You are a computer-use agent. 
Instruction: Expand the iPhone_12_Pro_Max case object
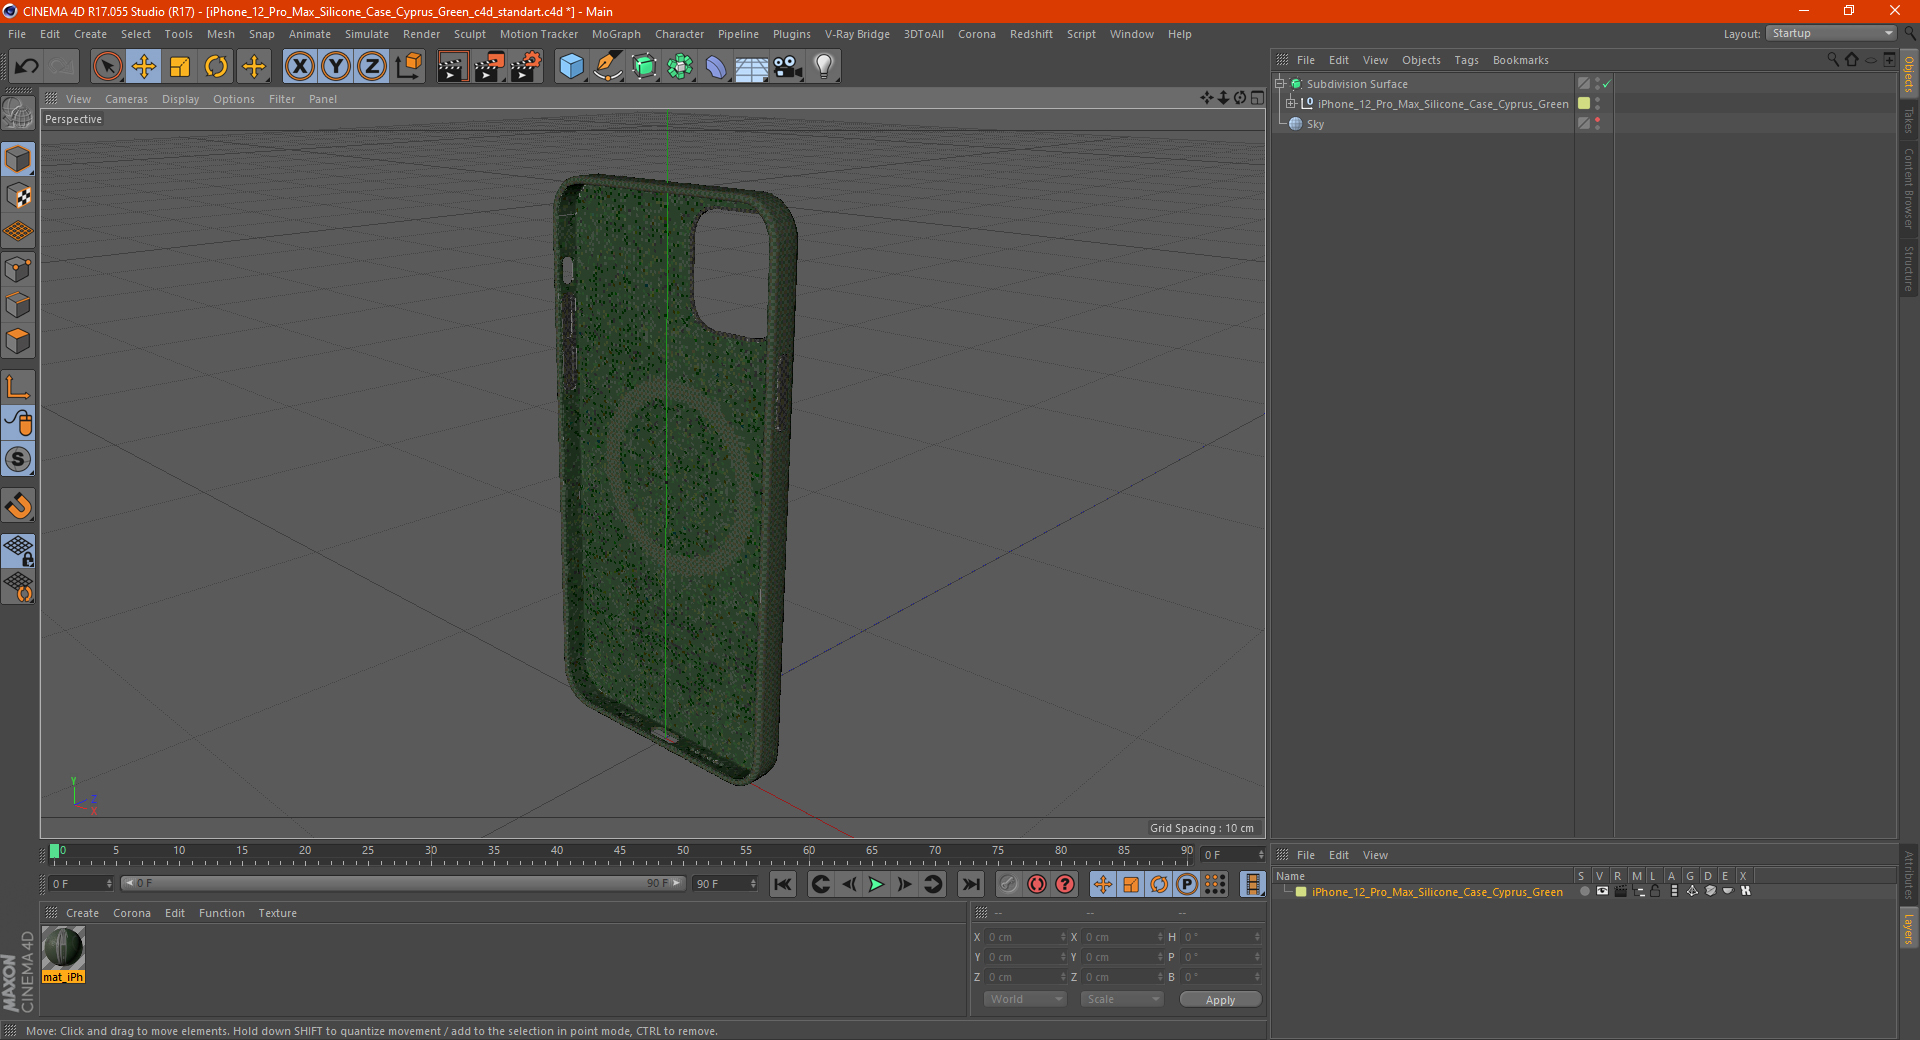click(1291, 104)
